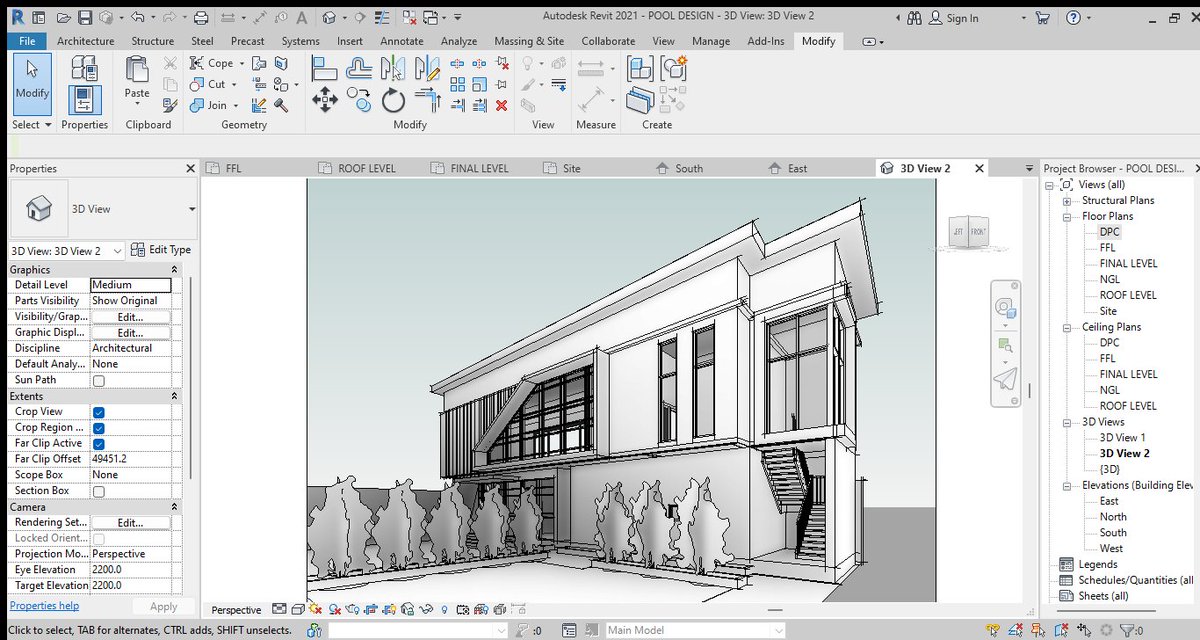Toggle Visual Style icon in view control bar

tap(297, 609)
